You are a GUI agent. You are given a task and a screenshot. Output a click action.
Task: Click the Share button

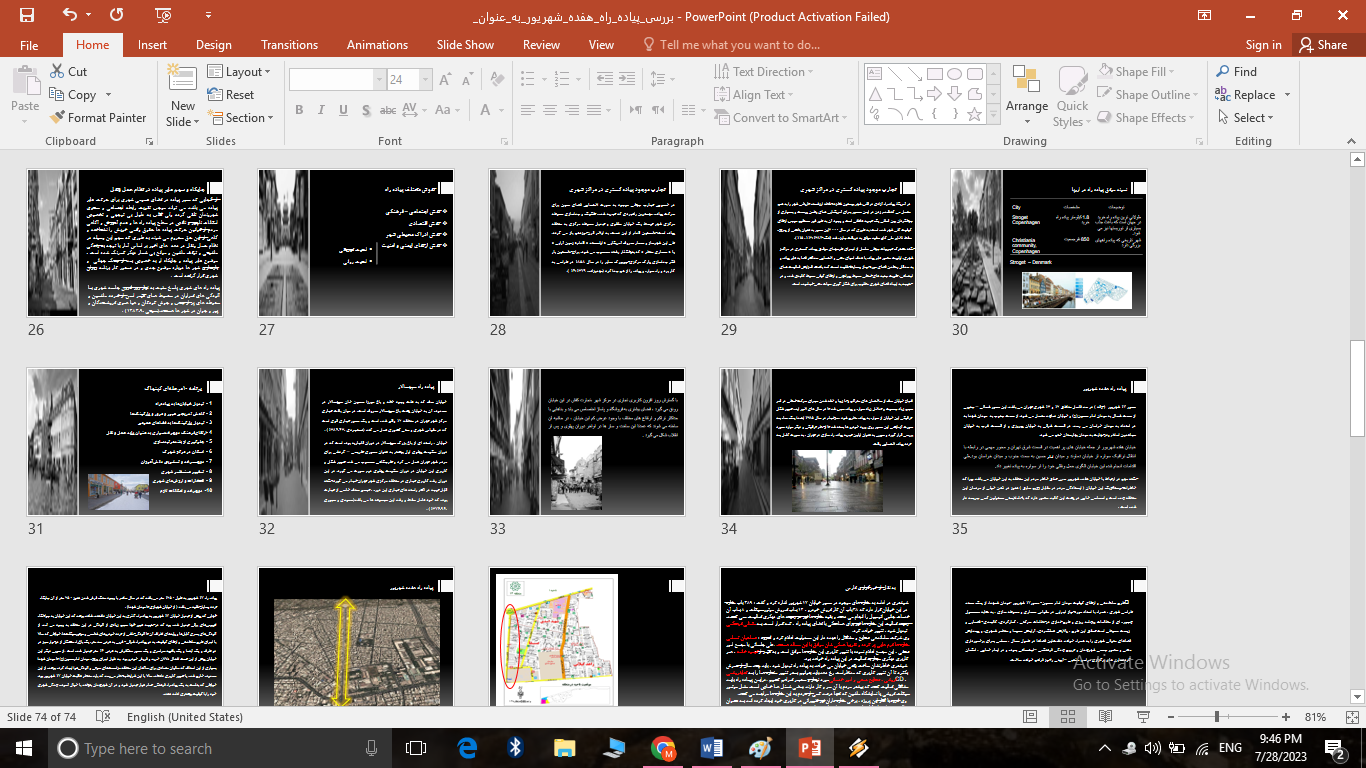coord(1322,45)
